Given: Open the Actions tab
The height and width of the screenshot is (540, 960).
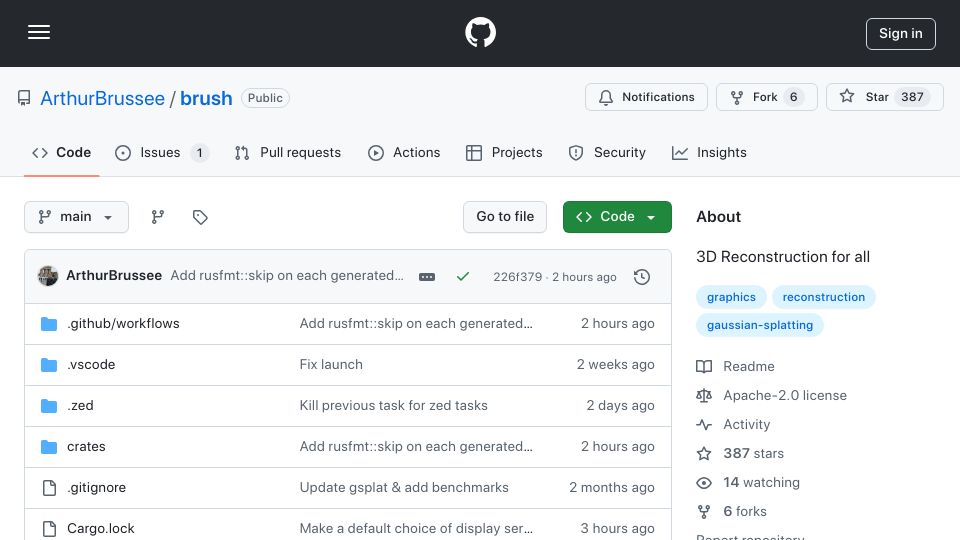Looking at the screenshot, I should point(404,152).
